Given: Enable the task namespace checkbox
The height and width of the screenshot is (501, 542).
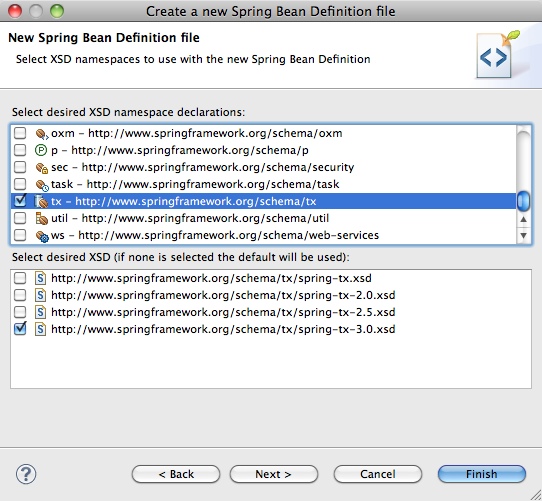Looking at the screenshot, I should [20, 184].
